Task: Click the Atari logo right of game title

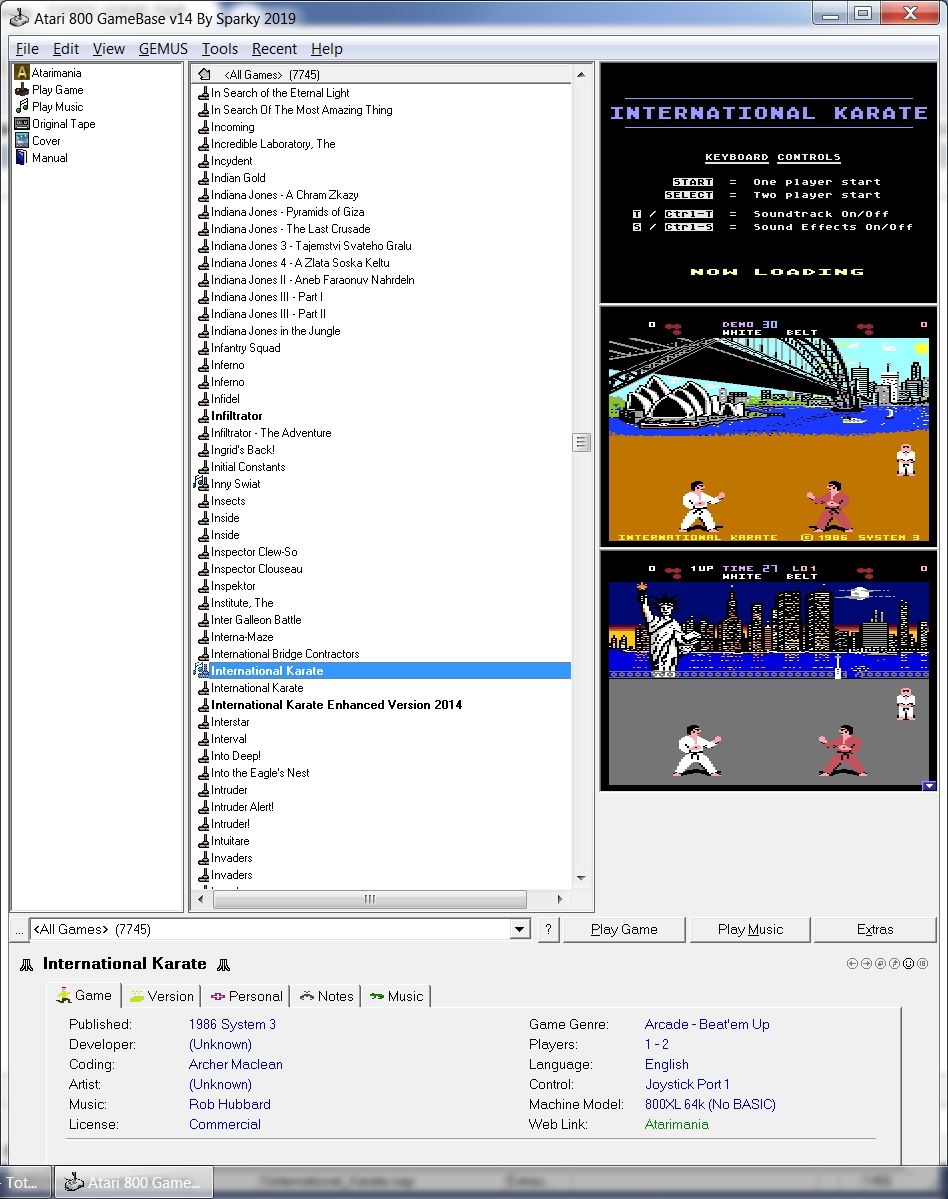Action: [x=223, y=965]
